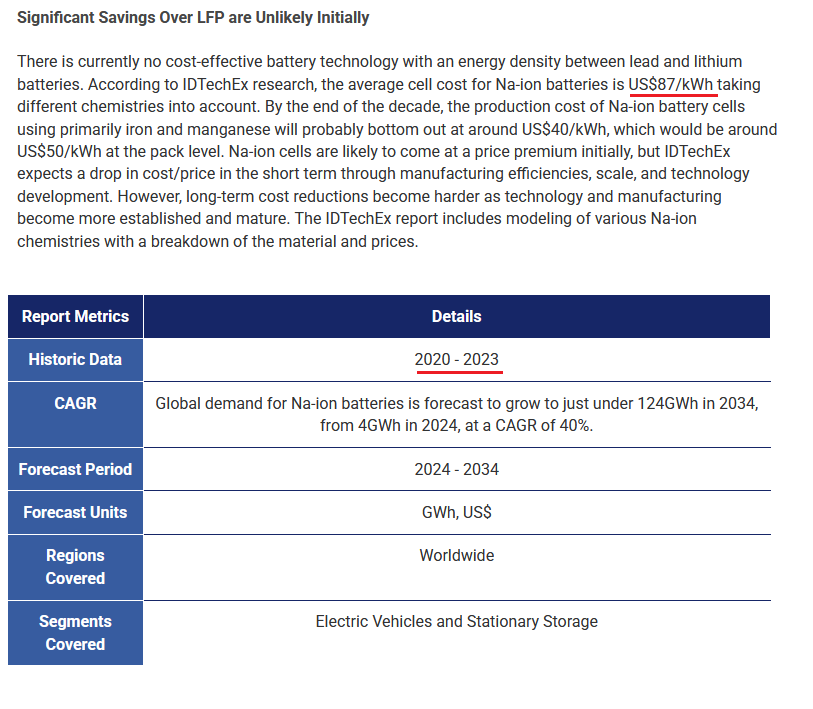Click the US$50/kWh pack level text
813x709 pixels.
point(59,152)
